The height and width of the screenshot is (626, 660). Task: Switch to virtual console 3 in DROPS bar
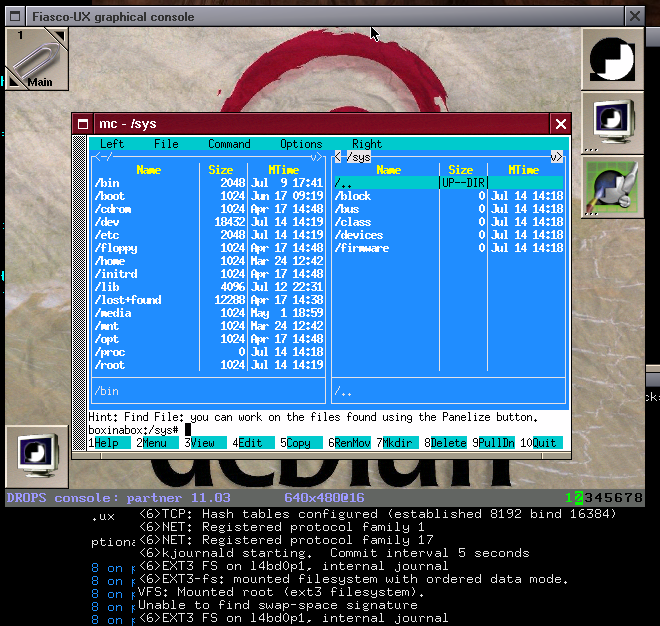coord(588,498)
